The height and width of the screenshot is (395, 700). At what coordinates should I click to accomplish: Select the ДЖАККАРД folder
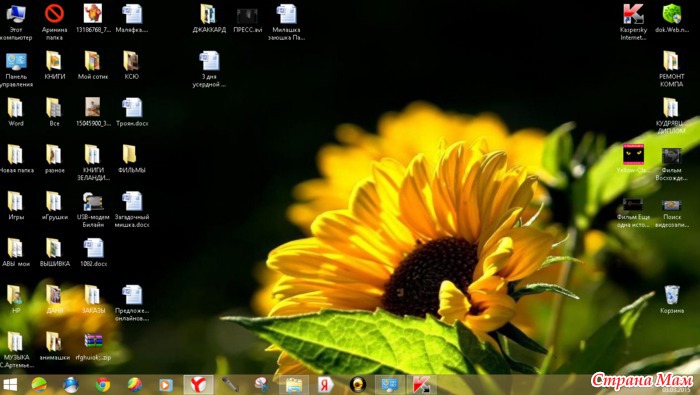click(x=209, y=19)
